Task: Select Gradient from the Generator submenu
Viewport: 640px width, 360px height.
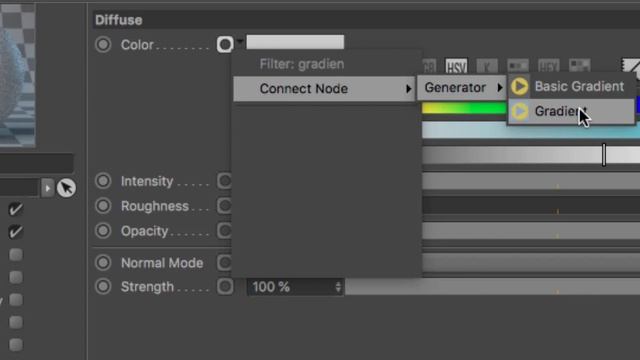Action: tap(571, 111)
